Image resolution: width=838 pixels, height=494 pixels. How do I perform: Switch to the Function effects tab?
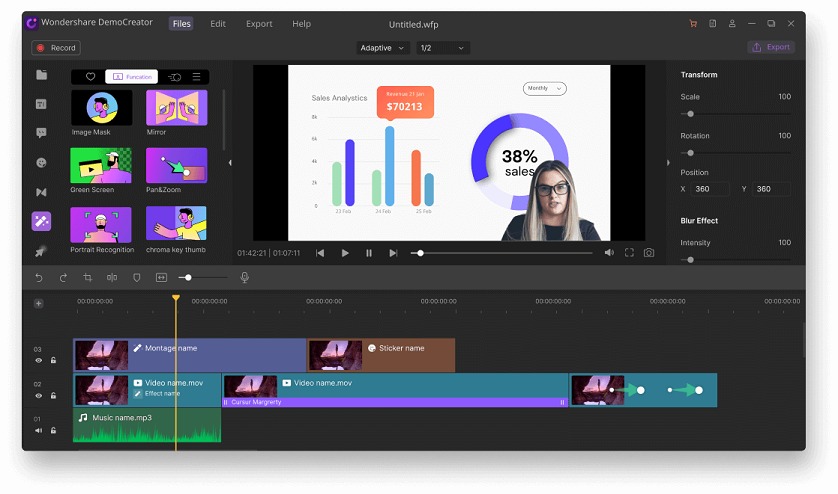tap(132, 76)
